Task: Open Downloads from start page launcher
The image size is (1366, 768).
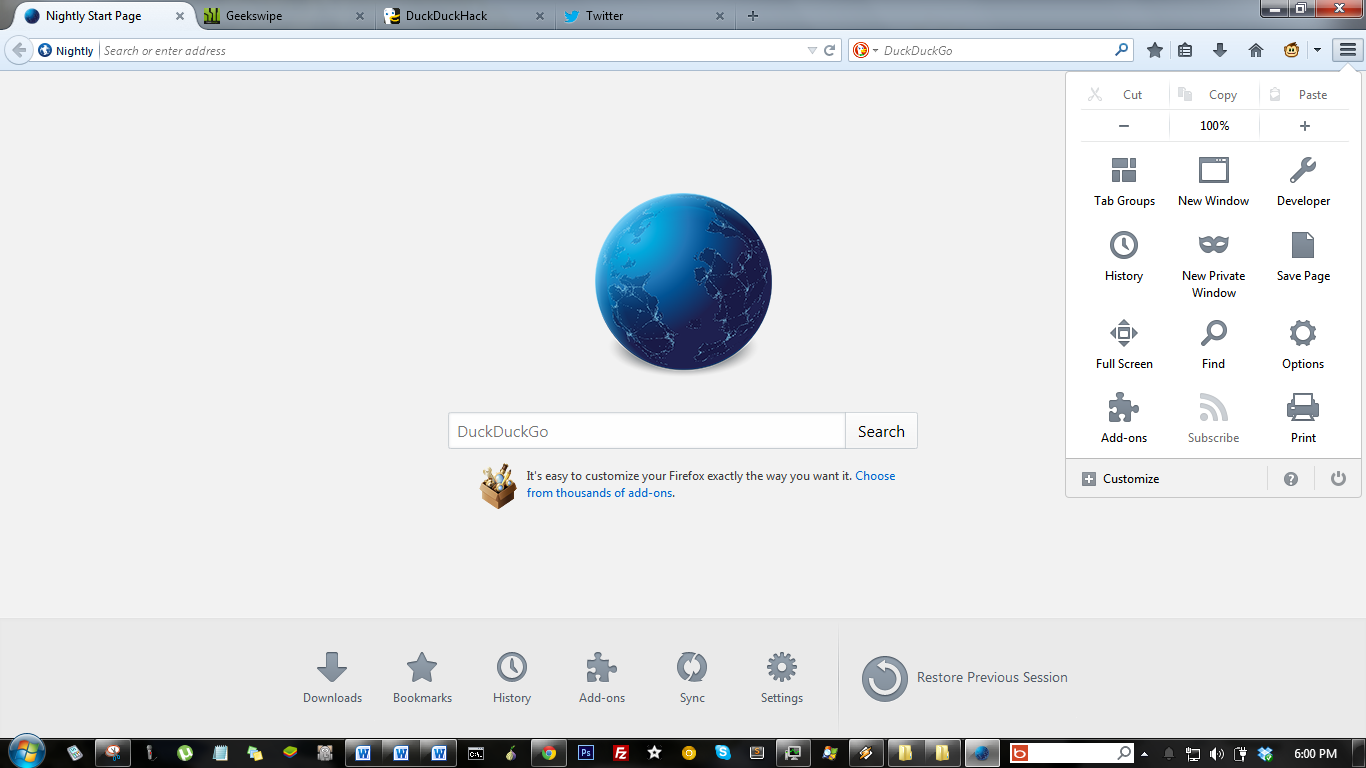Action: [x=332, y=677]
